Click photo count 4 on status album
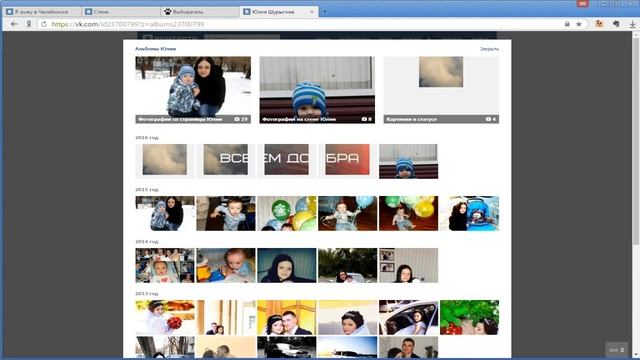Screen dimensions: 640x360 (491, 119)
